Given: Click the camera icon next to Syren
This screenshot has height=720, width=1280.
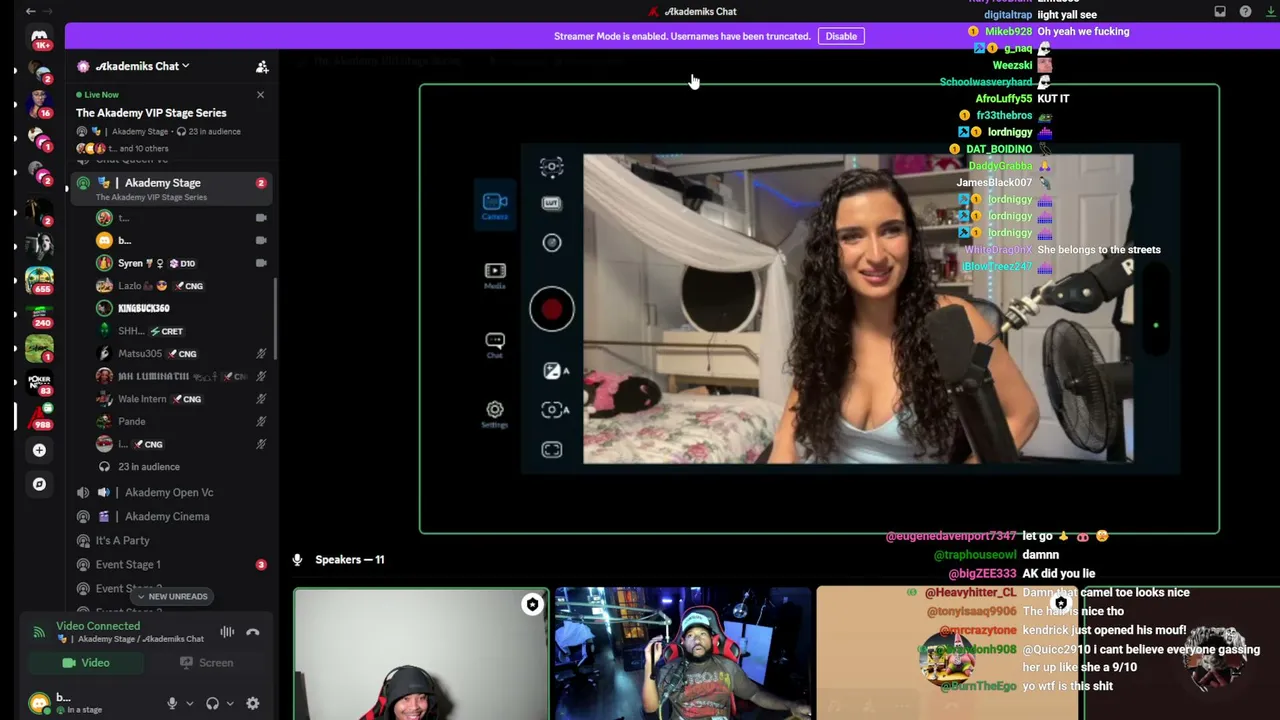Looking at the screenshot, I should [x=261, y=263].
